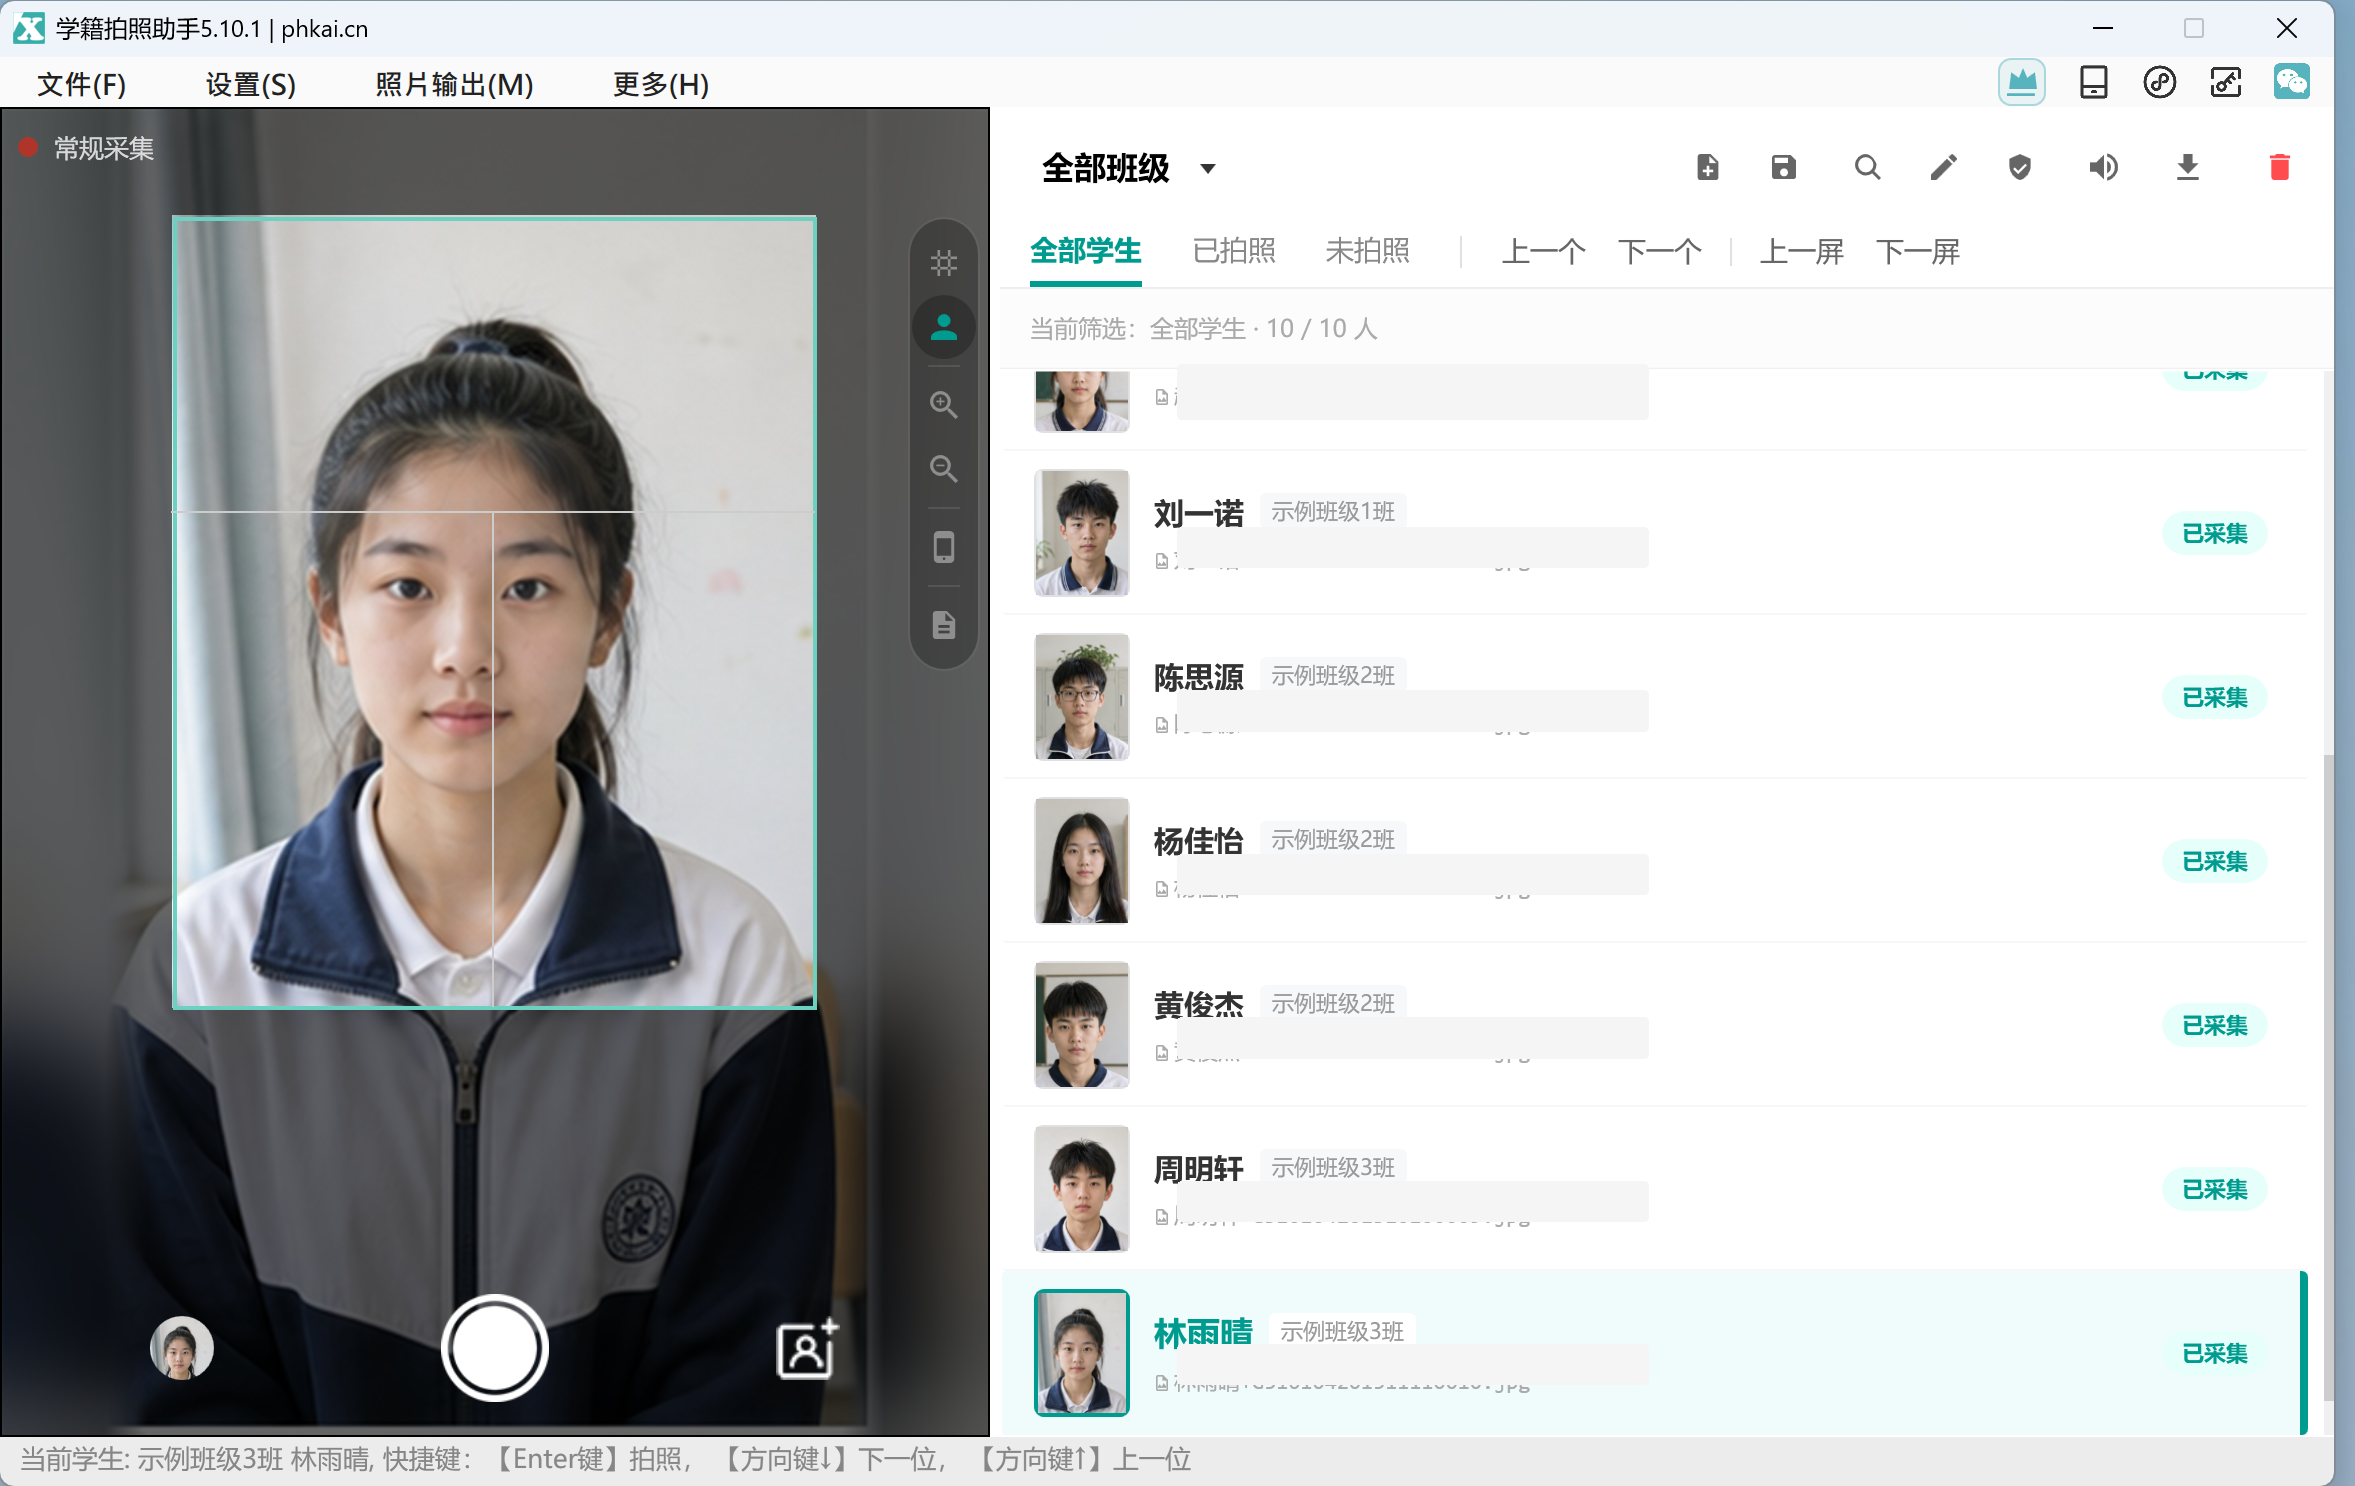
Task: Click the 示例班级3班 tag next to 周明轩
Action: [x=1332, y=1168]
